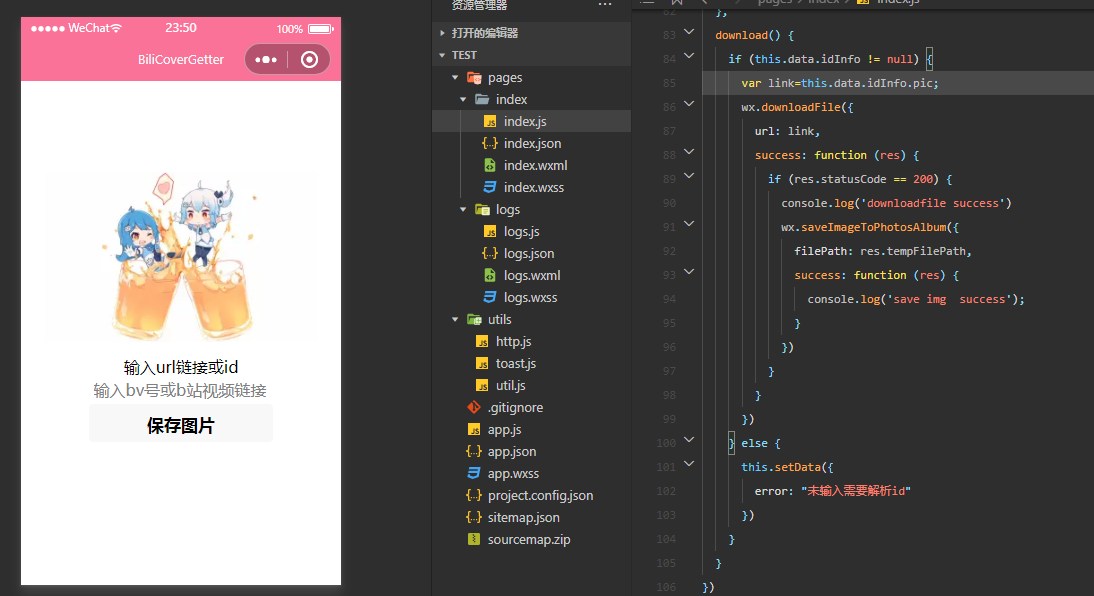
Task: Expand the 打开的编辑器 section
Action: [x=443, y=33]
